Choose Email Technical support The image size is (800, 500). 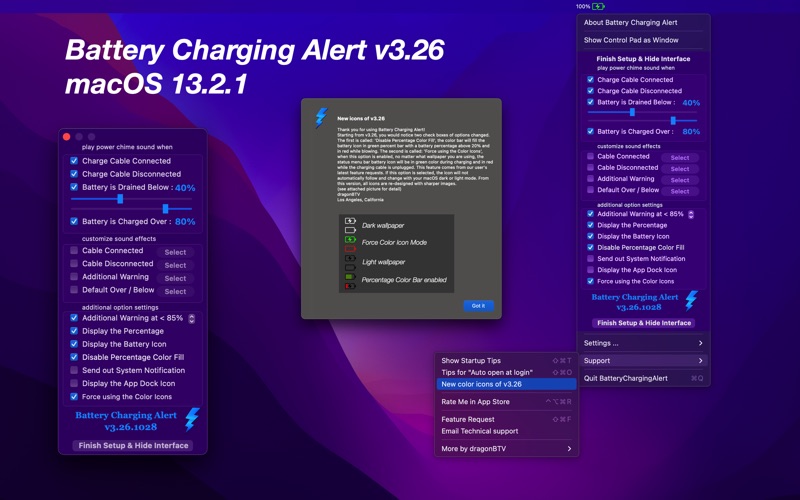tap(506, 431)
